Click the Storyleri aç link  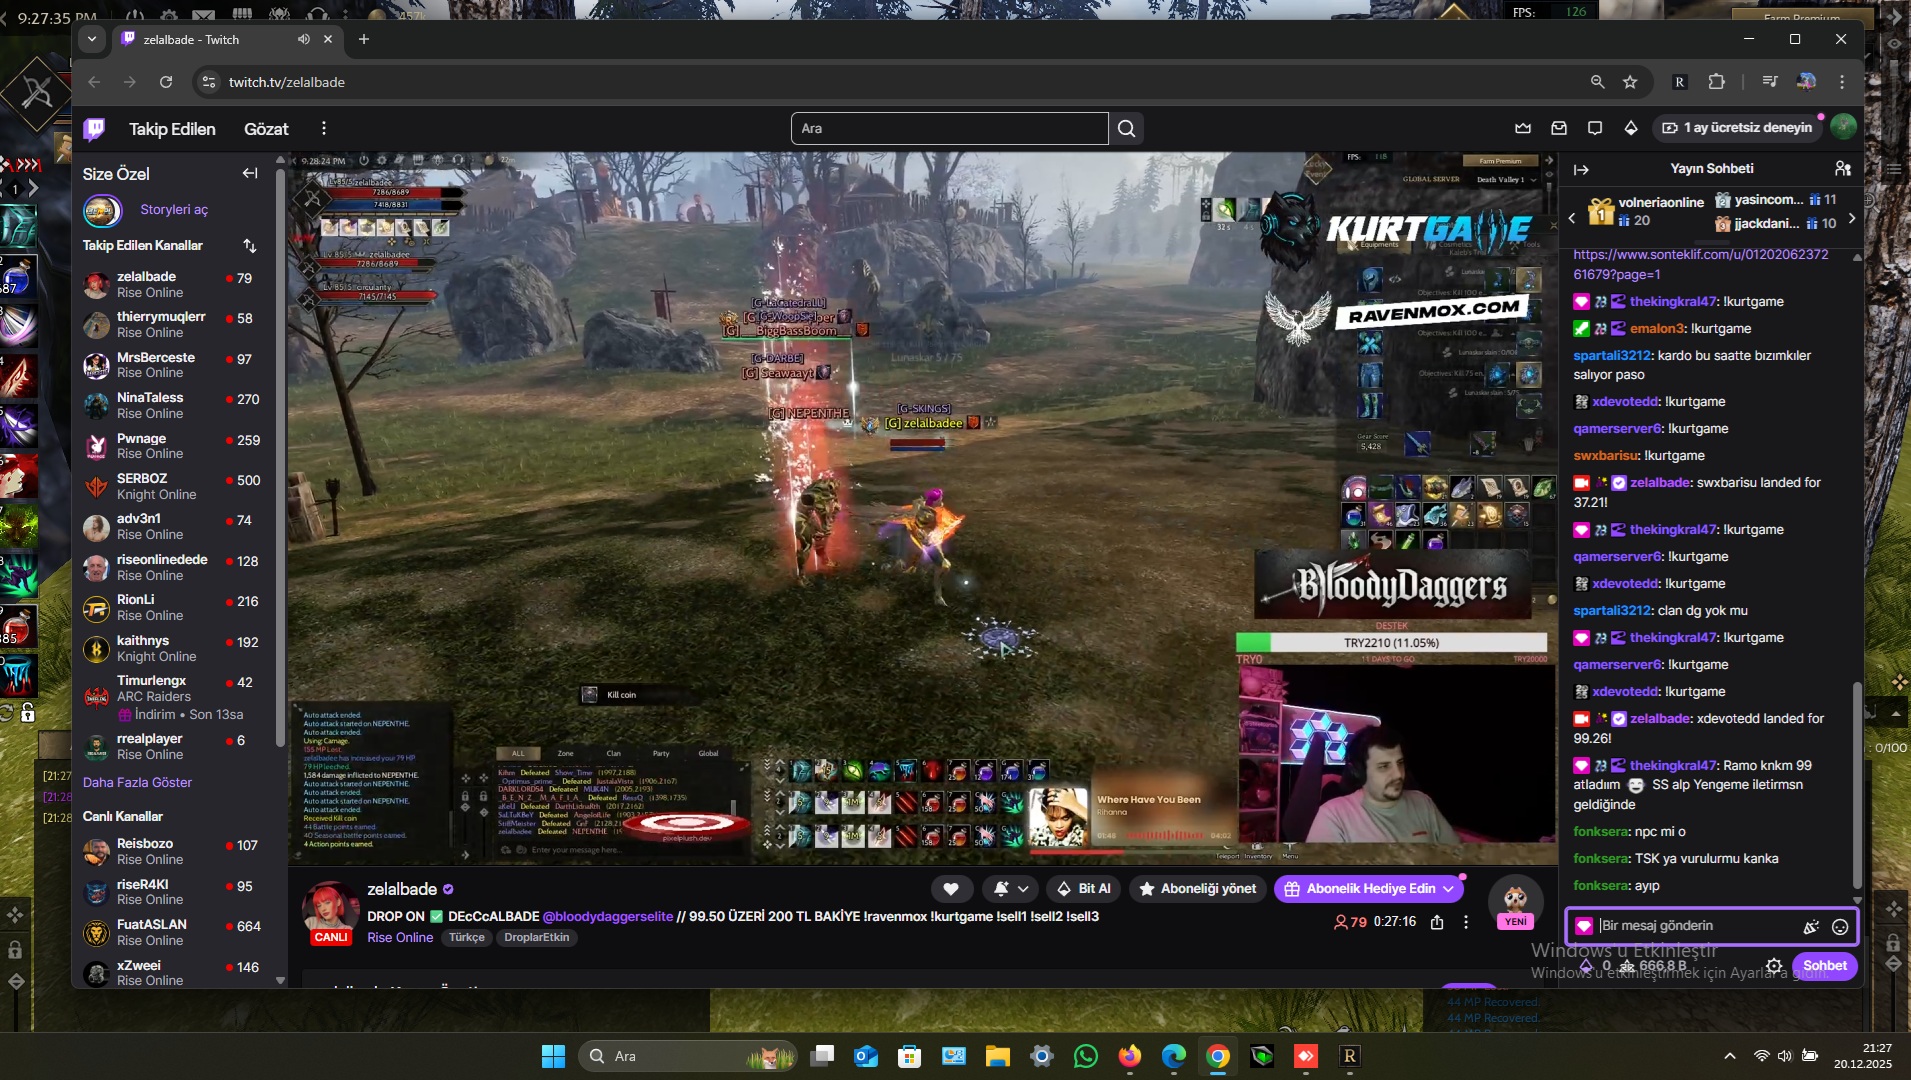coord(174,210)
